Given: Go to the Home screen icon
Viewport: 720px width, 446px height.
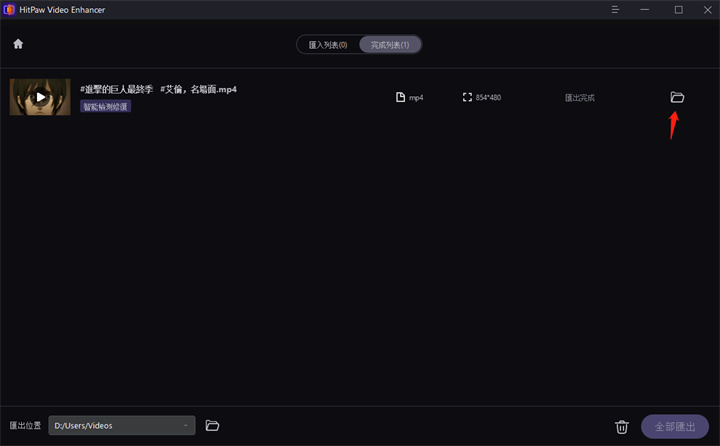Looking at the screenshot, I should click(18, 44).
